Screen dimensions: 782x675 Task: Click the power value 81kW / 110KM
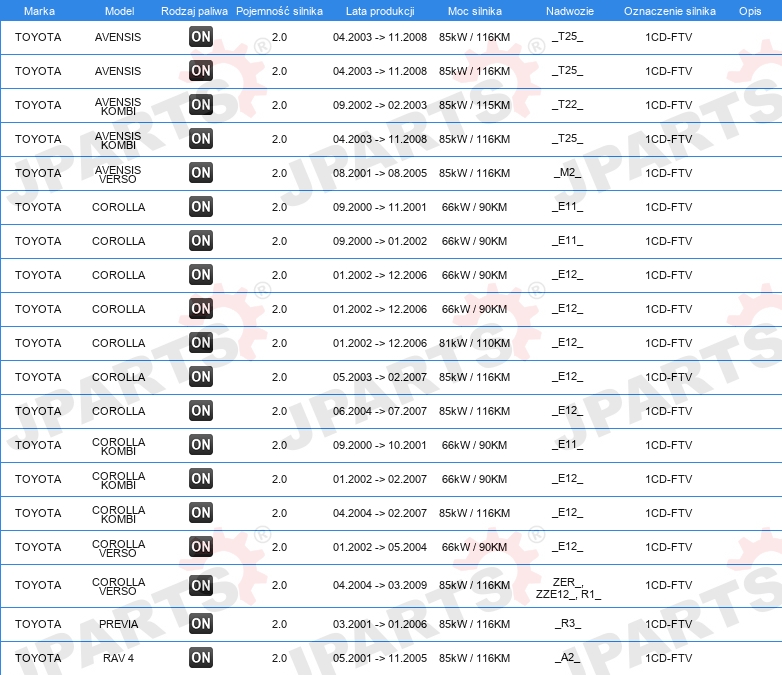pos(474,343)
